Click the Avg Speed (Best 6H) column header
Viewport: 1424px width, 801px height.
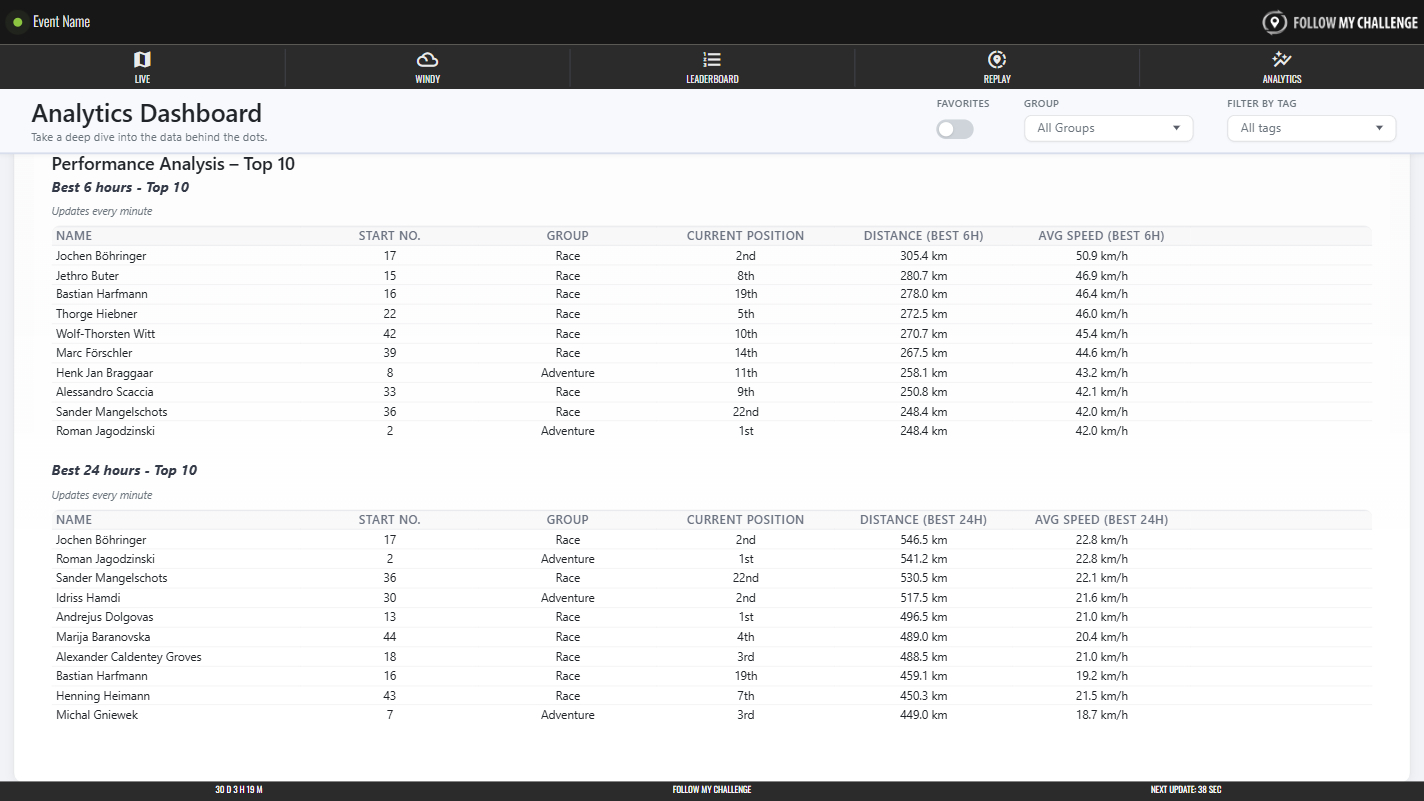click(1101, 236)
